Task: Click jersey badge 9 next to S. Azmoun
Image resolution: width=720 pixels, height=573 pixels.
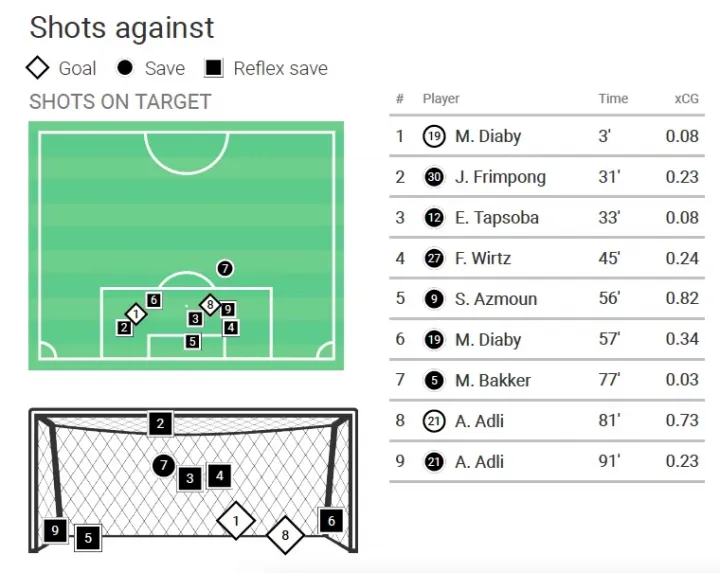Action: 434,299
